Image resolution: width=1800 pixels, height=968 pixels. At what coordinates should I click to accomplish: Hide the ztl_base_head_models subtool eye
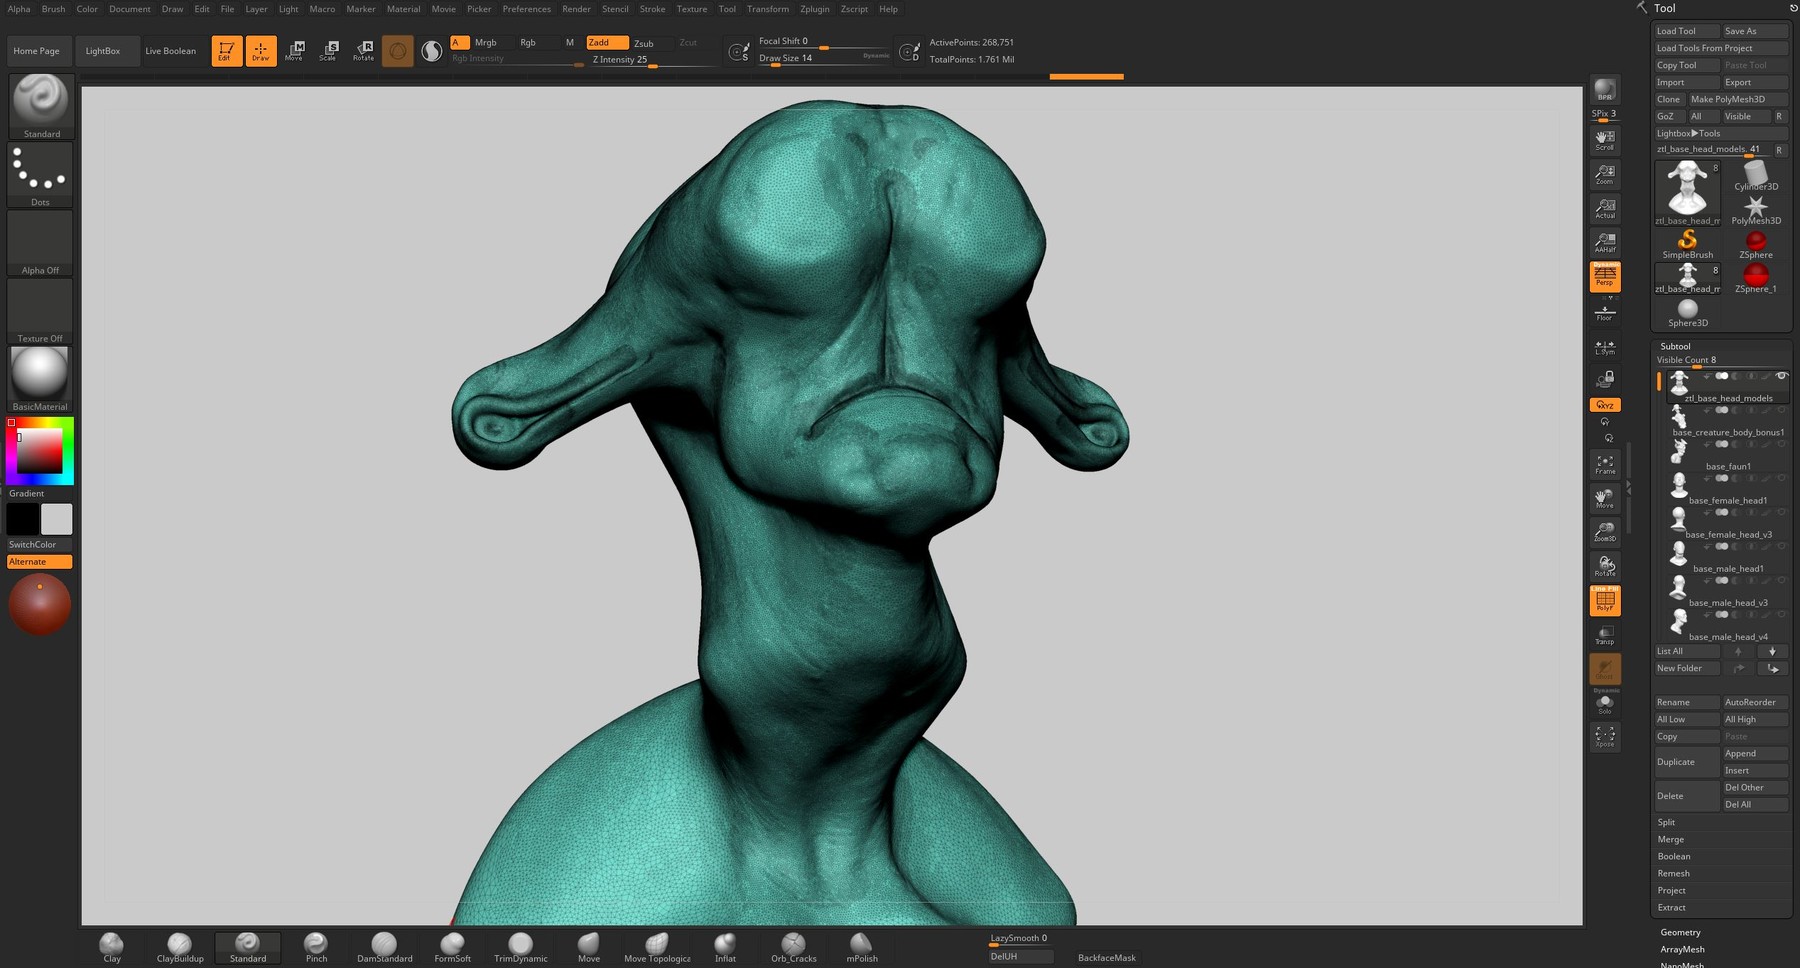point(1782,376)
